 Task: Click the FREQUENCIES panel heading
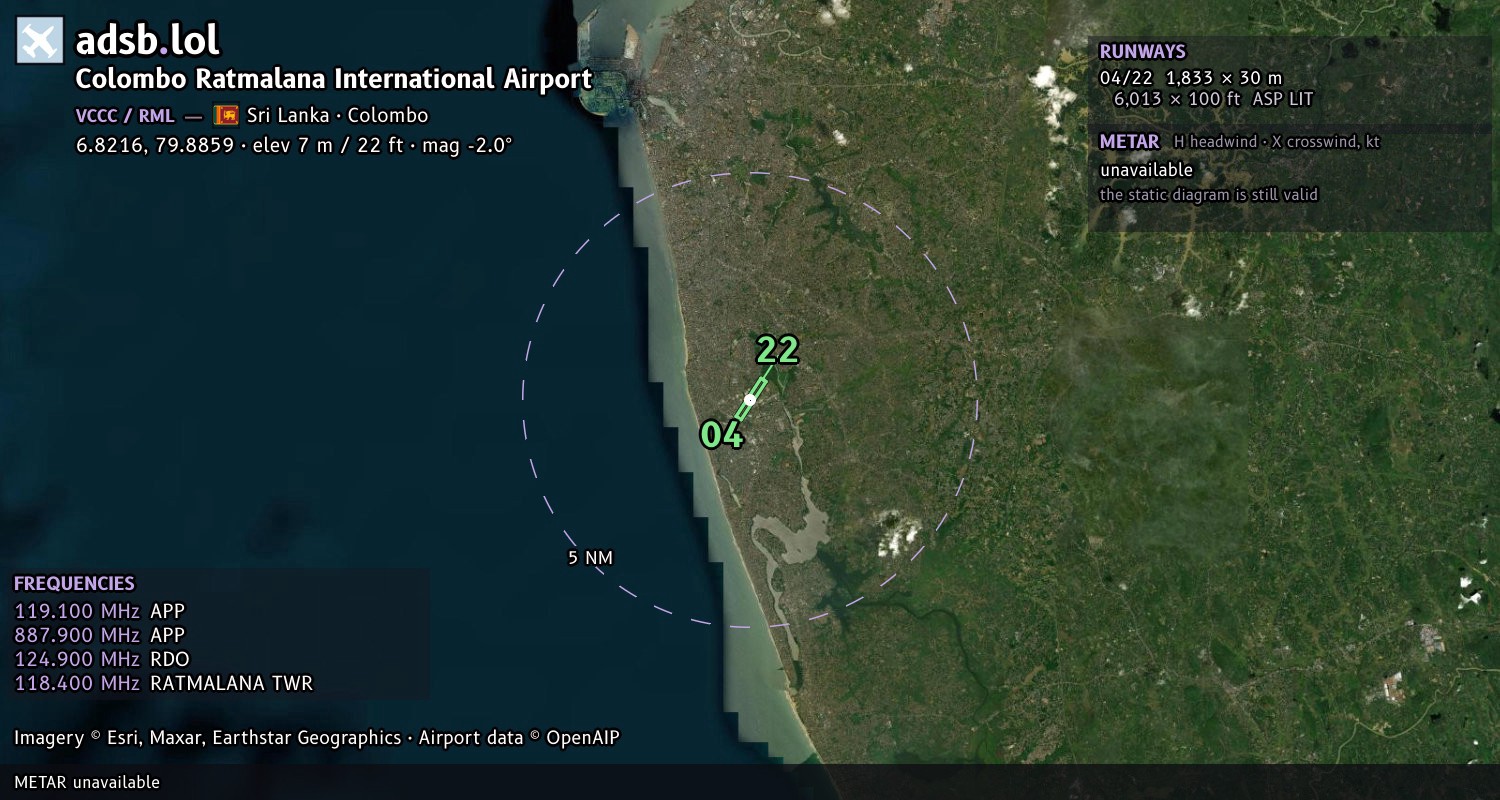click(x=74, y=583)
